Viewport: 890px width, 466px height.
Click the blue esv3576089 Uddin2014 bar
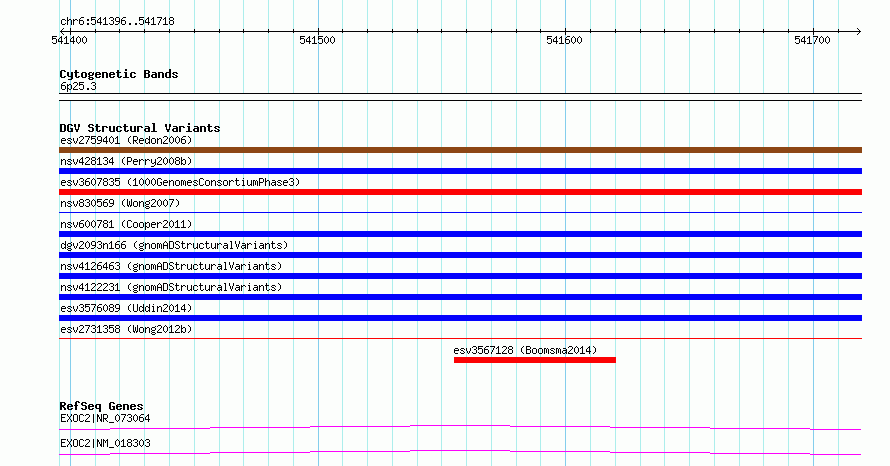pyautogui.click(x=460, y=318)
